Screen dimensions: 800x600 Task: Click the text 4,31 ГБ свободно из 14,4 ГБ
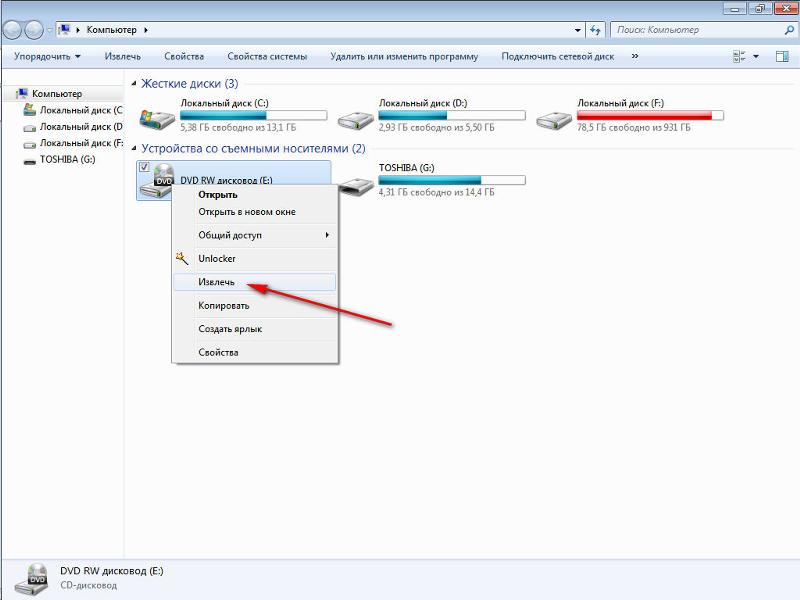pos(436,192)
